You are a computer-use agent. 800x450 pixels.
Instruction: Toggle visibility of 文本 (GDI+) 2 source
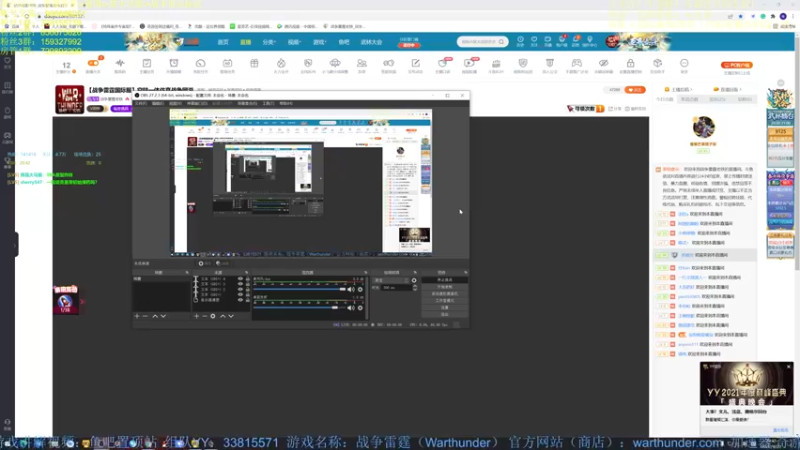[x=240, y=289]
